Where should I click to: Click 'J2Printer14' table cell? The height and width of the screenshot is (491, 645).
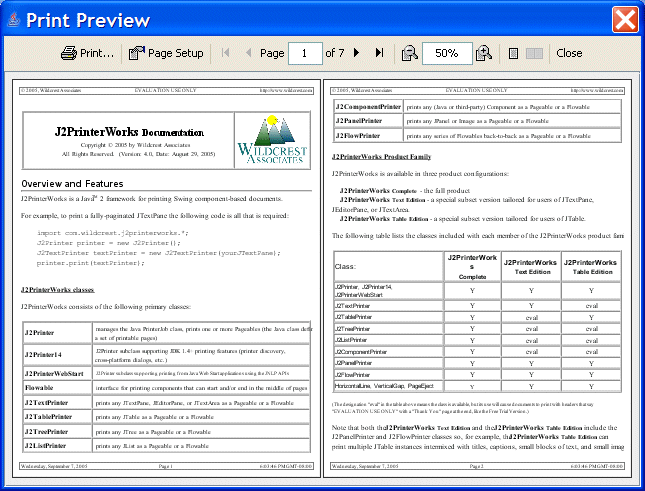[57, 355]
